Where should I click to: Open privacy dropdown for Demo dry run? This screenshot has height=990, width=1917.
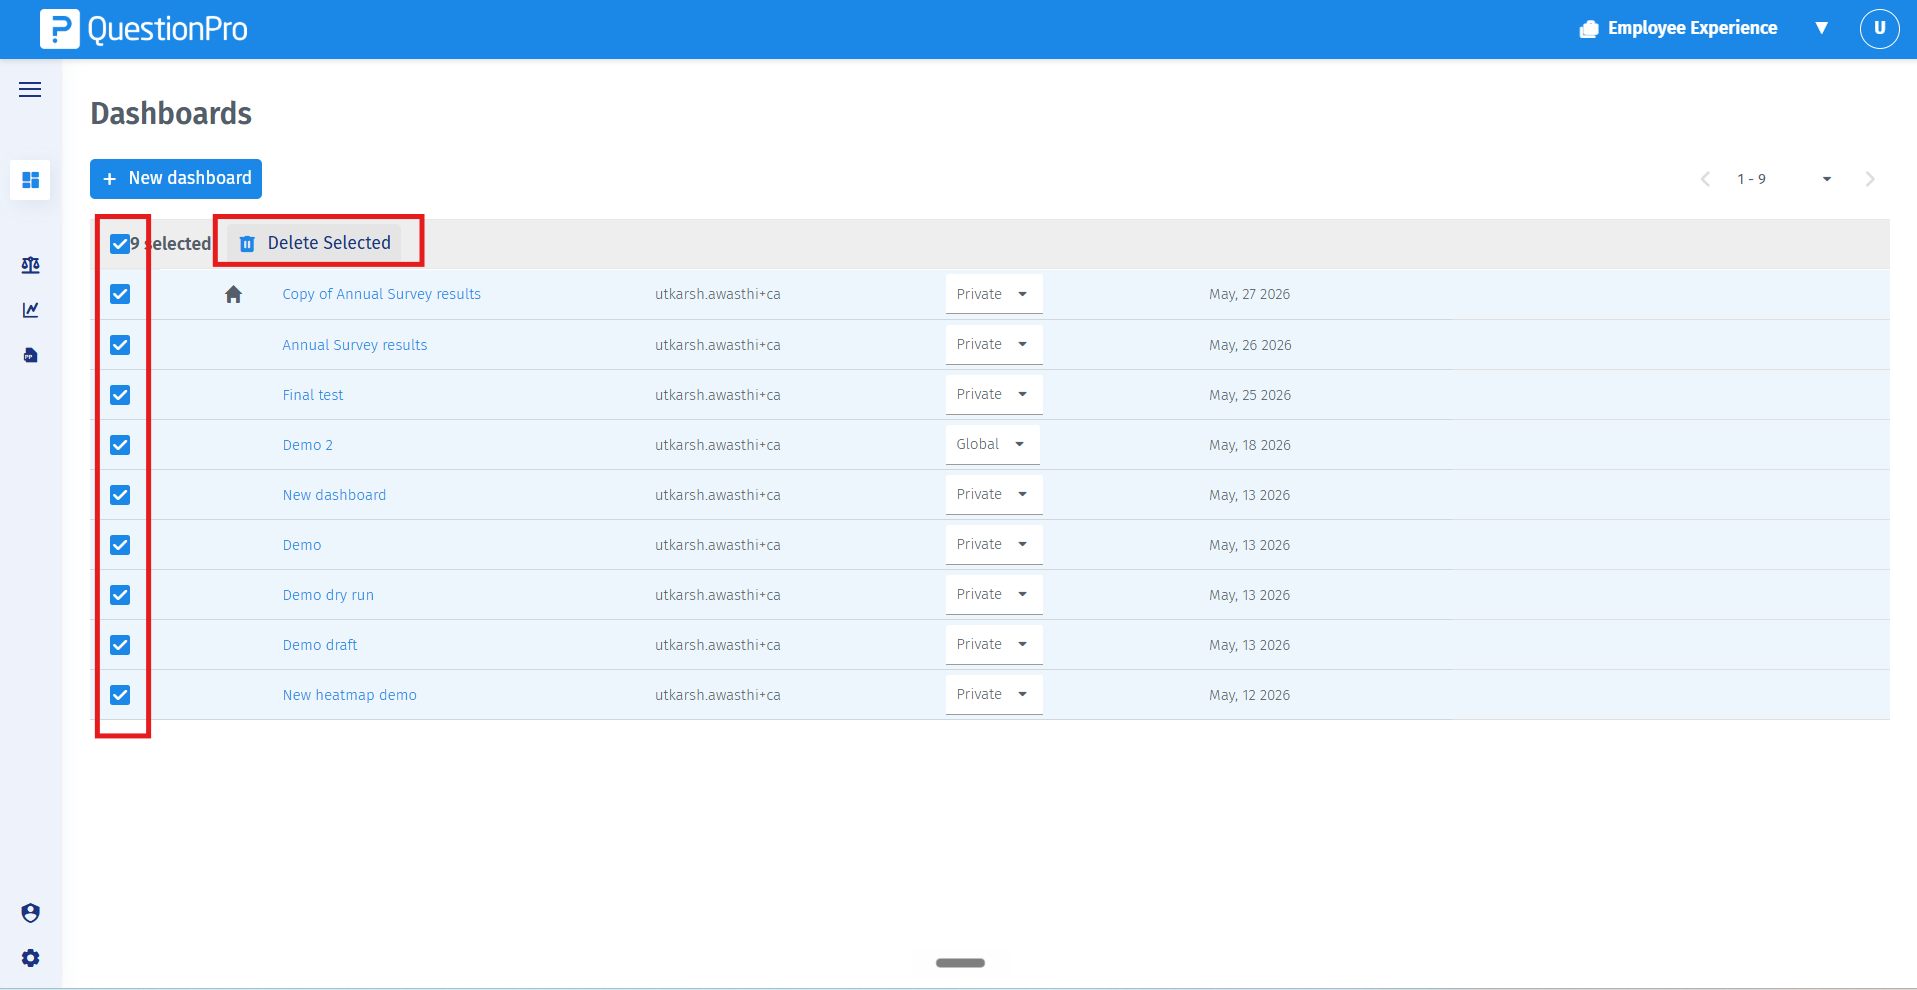(x=994, y=594)
